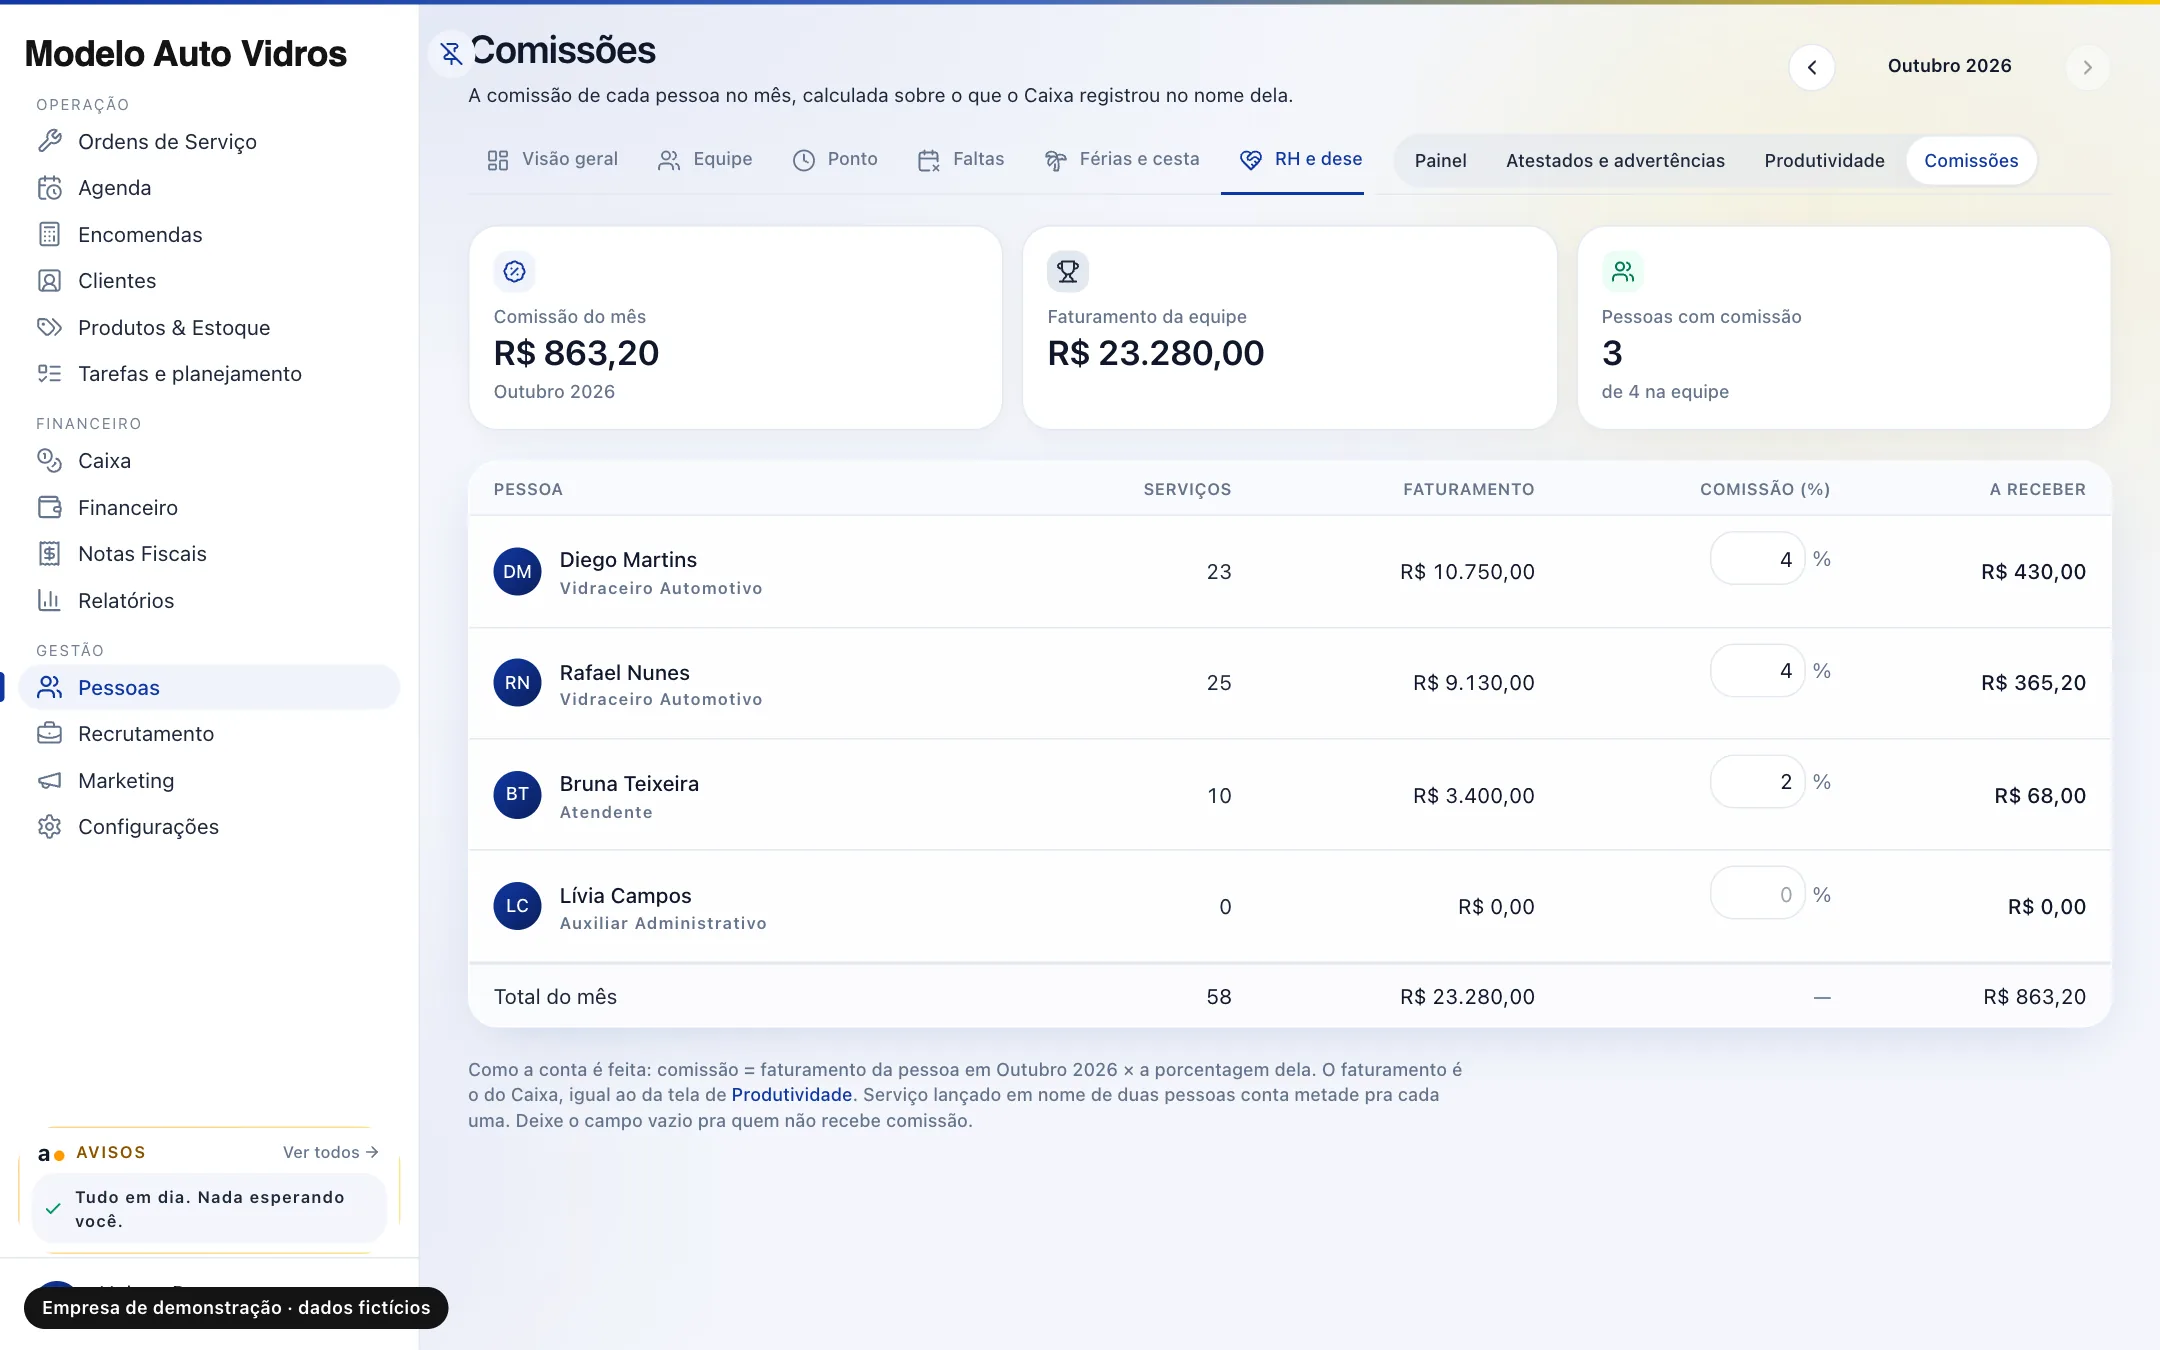This screenshot has height=1350, width=2160.
Task: Open the Produtividade sub-tab
Action: click(1824, 161)
